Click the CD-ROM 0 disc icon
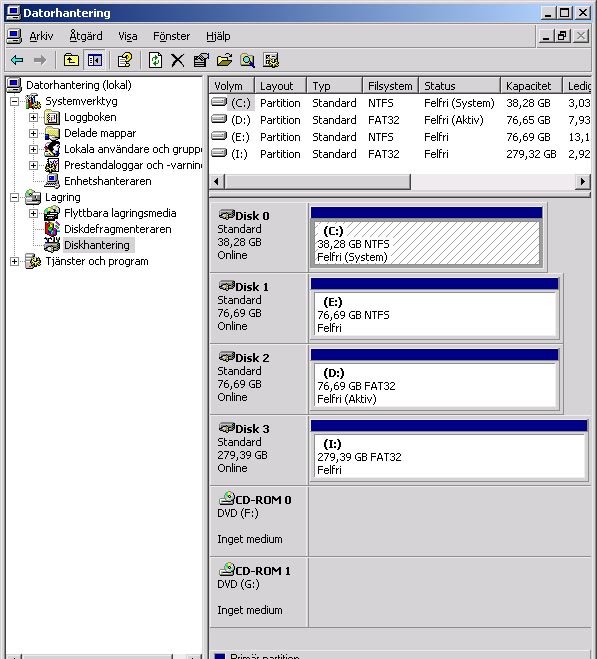Viewport: 597px width, 659px height. pos(227,498)
